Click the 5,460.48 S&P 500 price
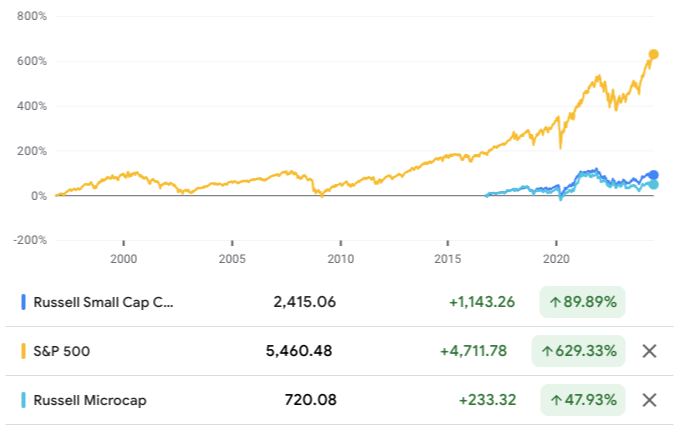Image resolution: width=684 pixels, height=441 pixels. 297,351
